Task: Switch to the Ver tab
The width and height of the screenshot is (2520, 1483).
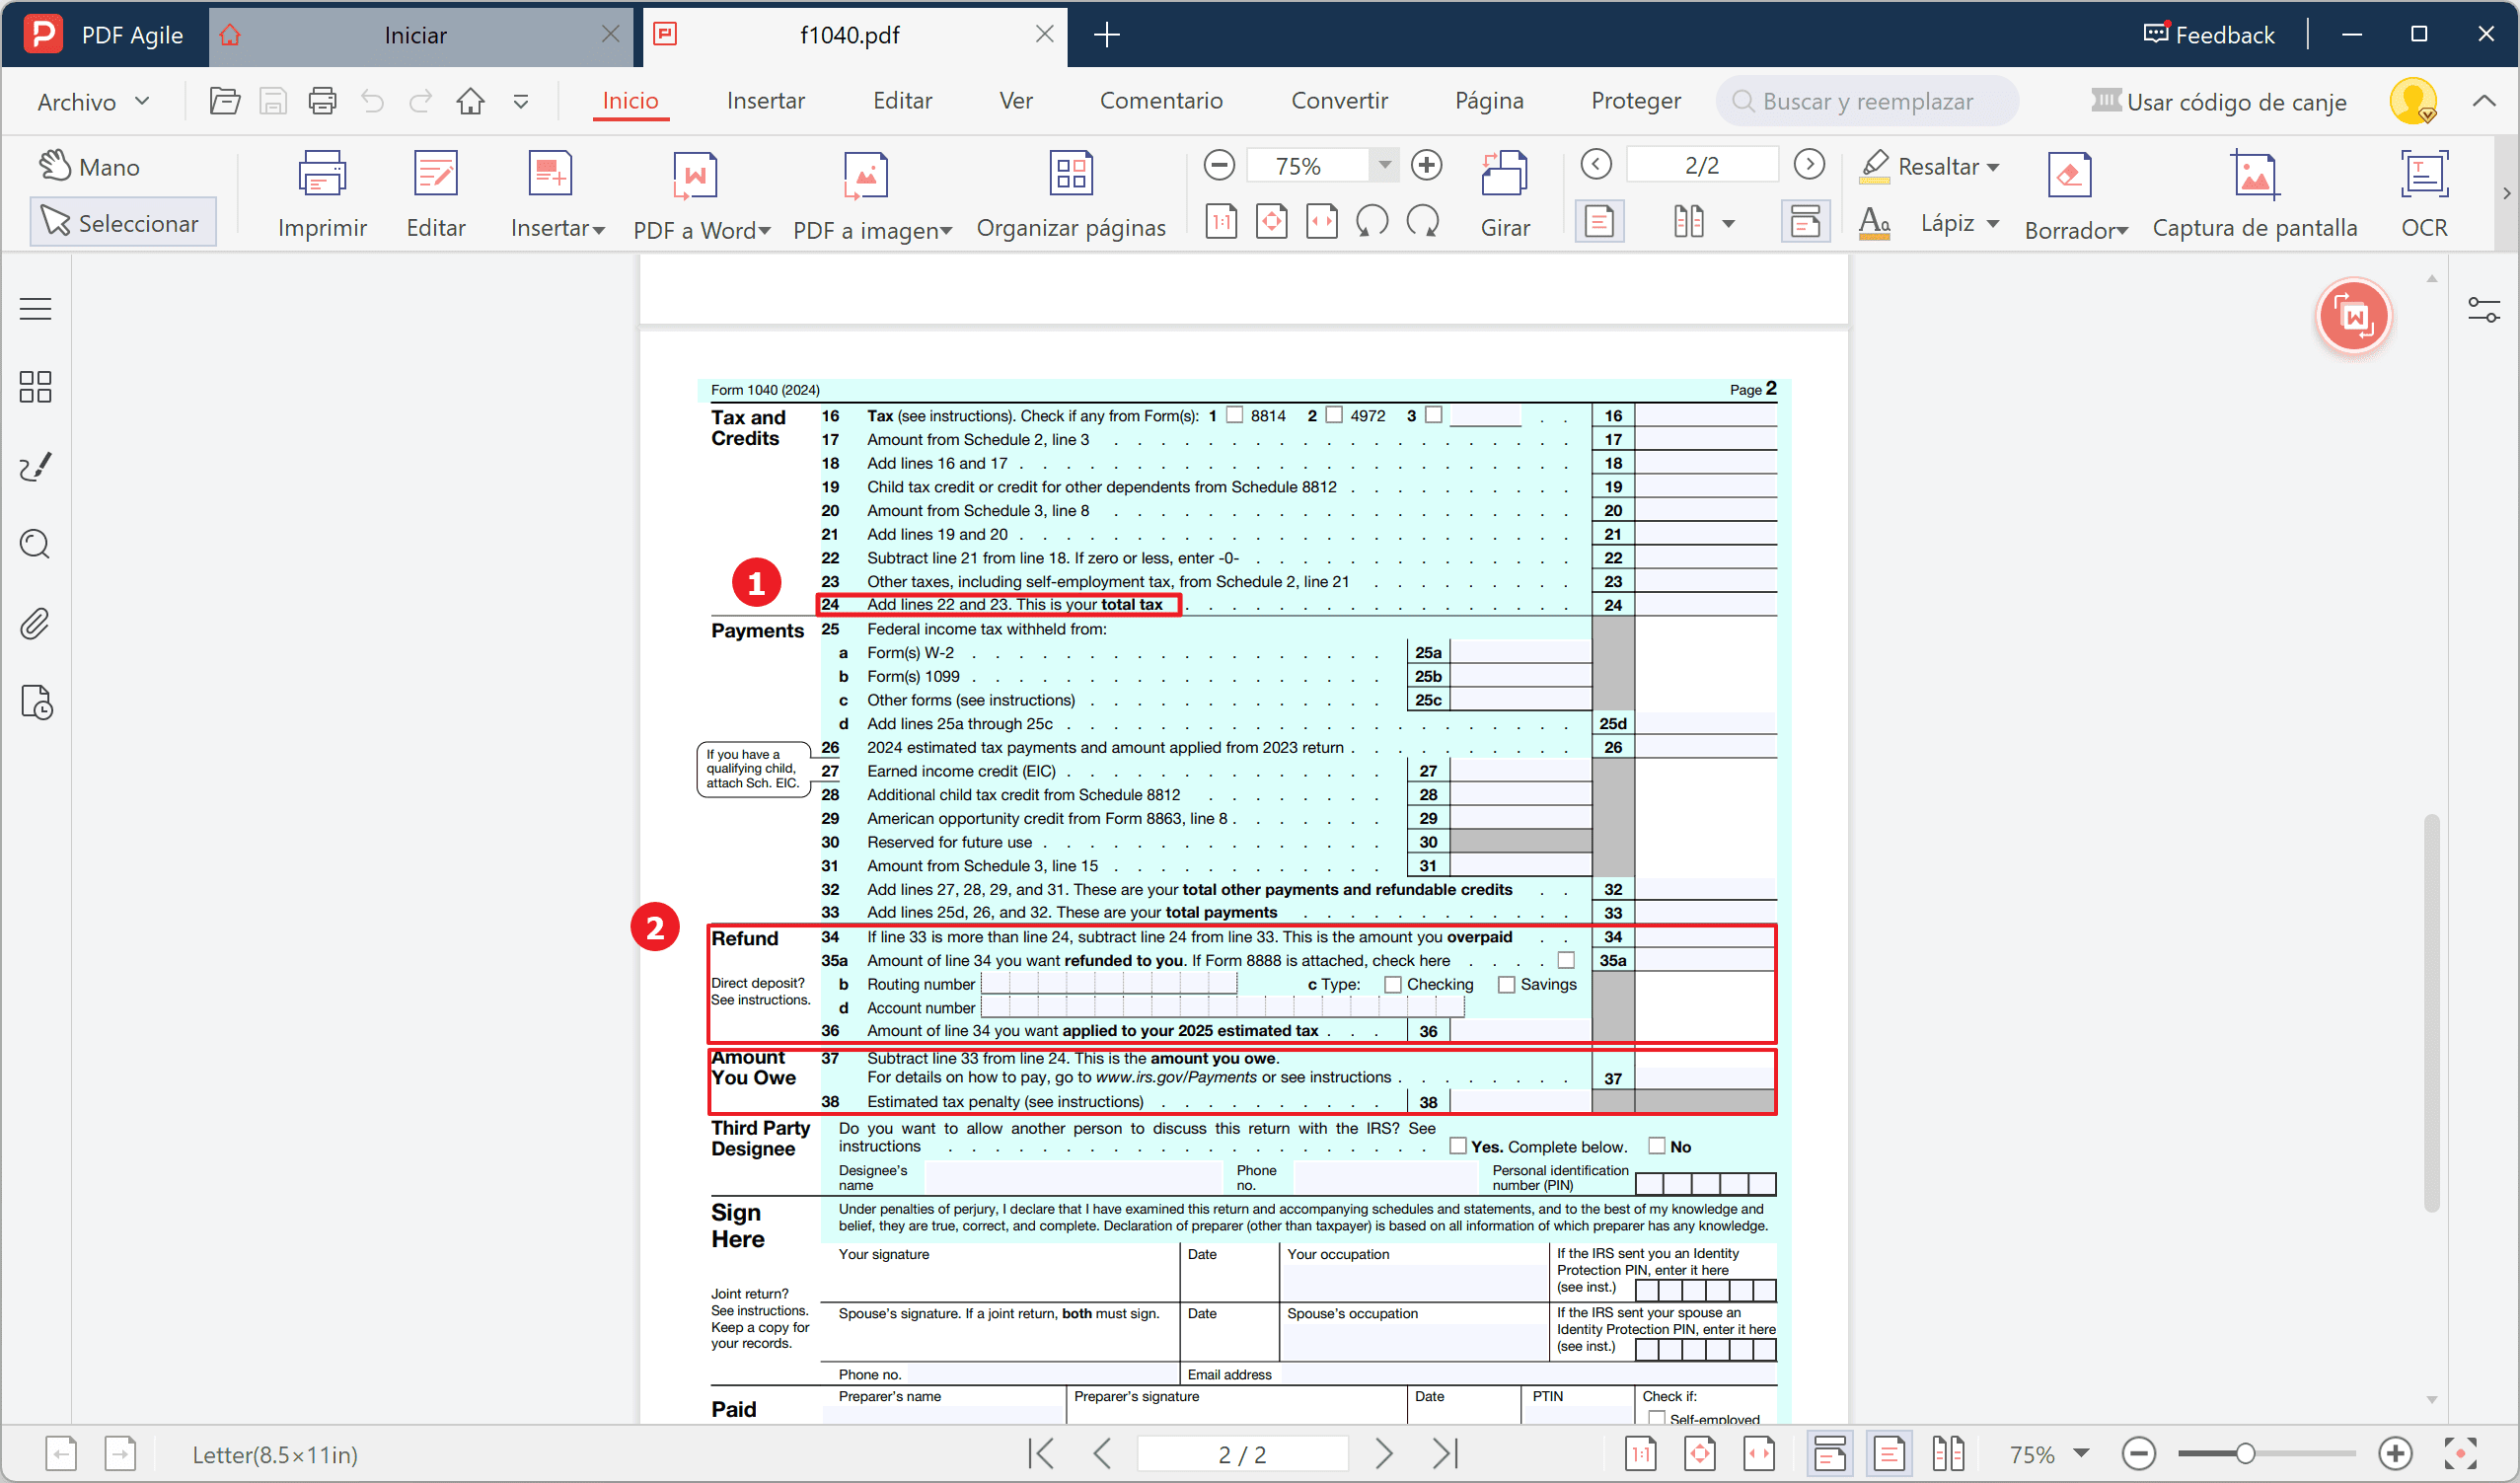Action: coord(1015,101)
